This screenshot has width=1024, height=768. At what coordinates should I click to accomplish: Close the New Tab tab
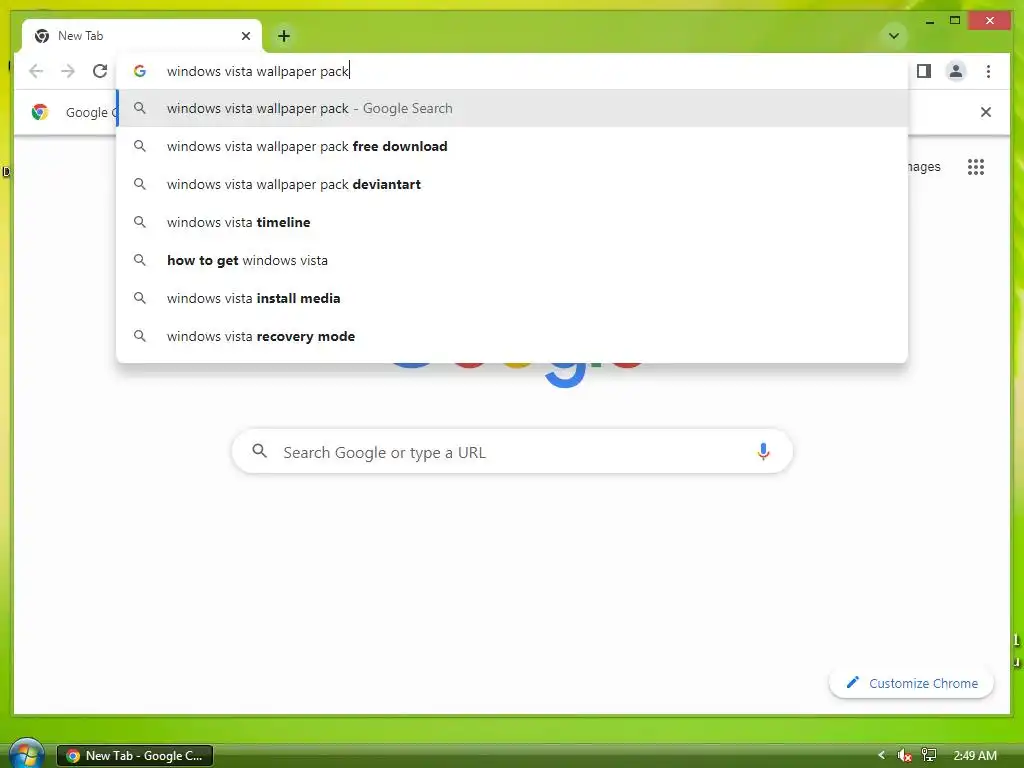(x=246, y=36)
